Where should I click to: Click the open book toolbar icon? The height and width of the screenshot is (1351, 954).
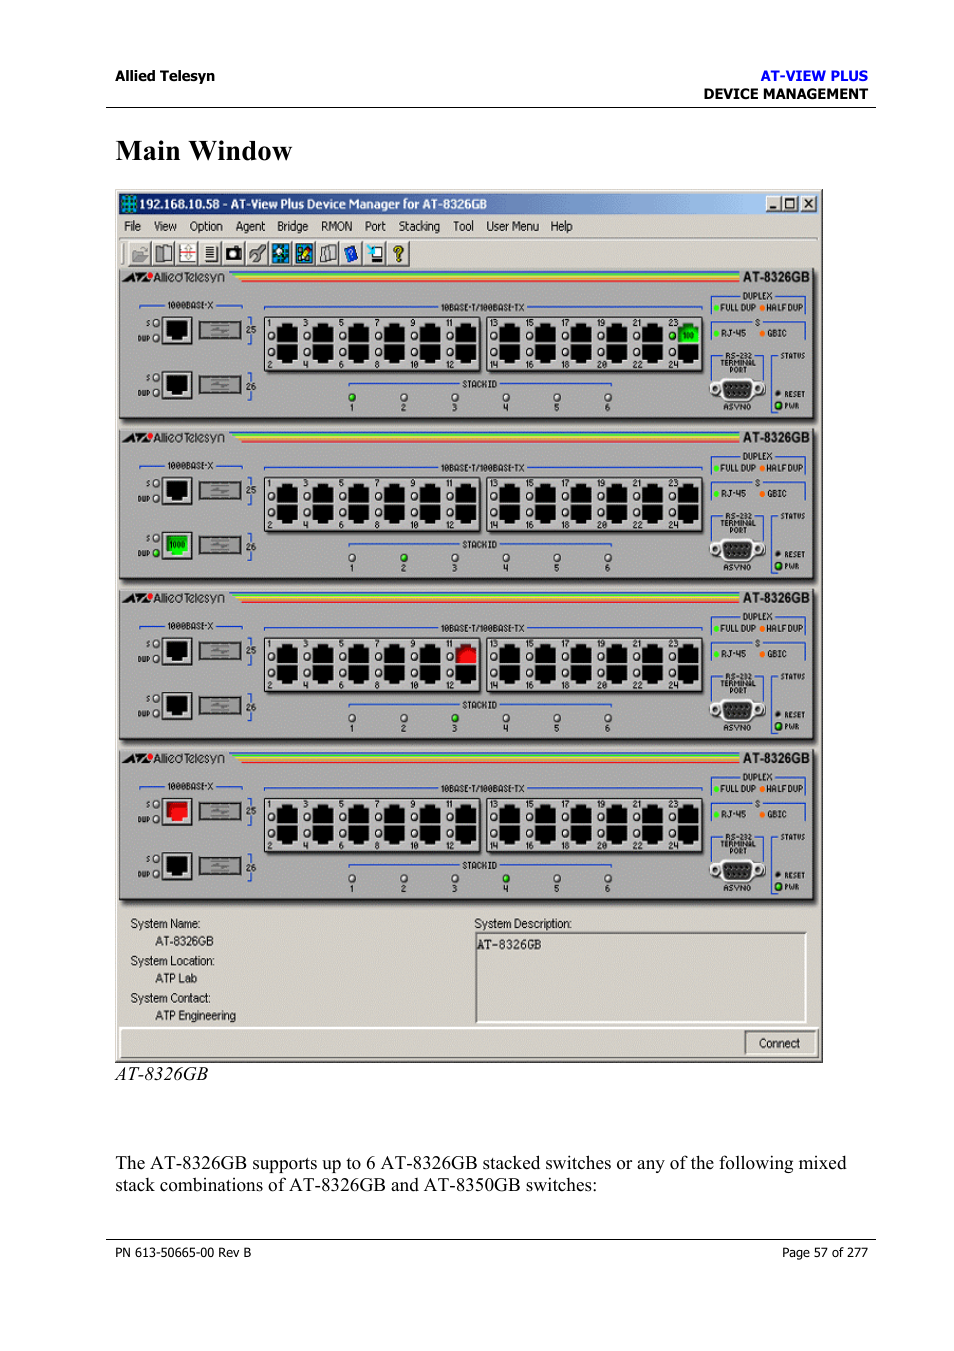point(164,254)
